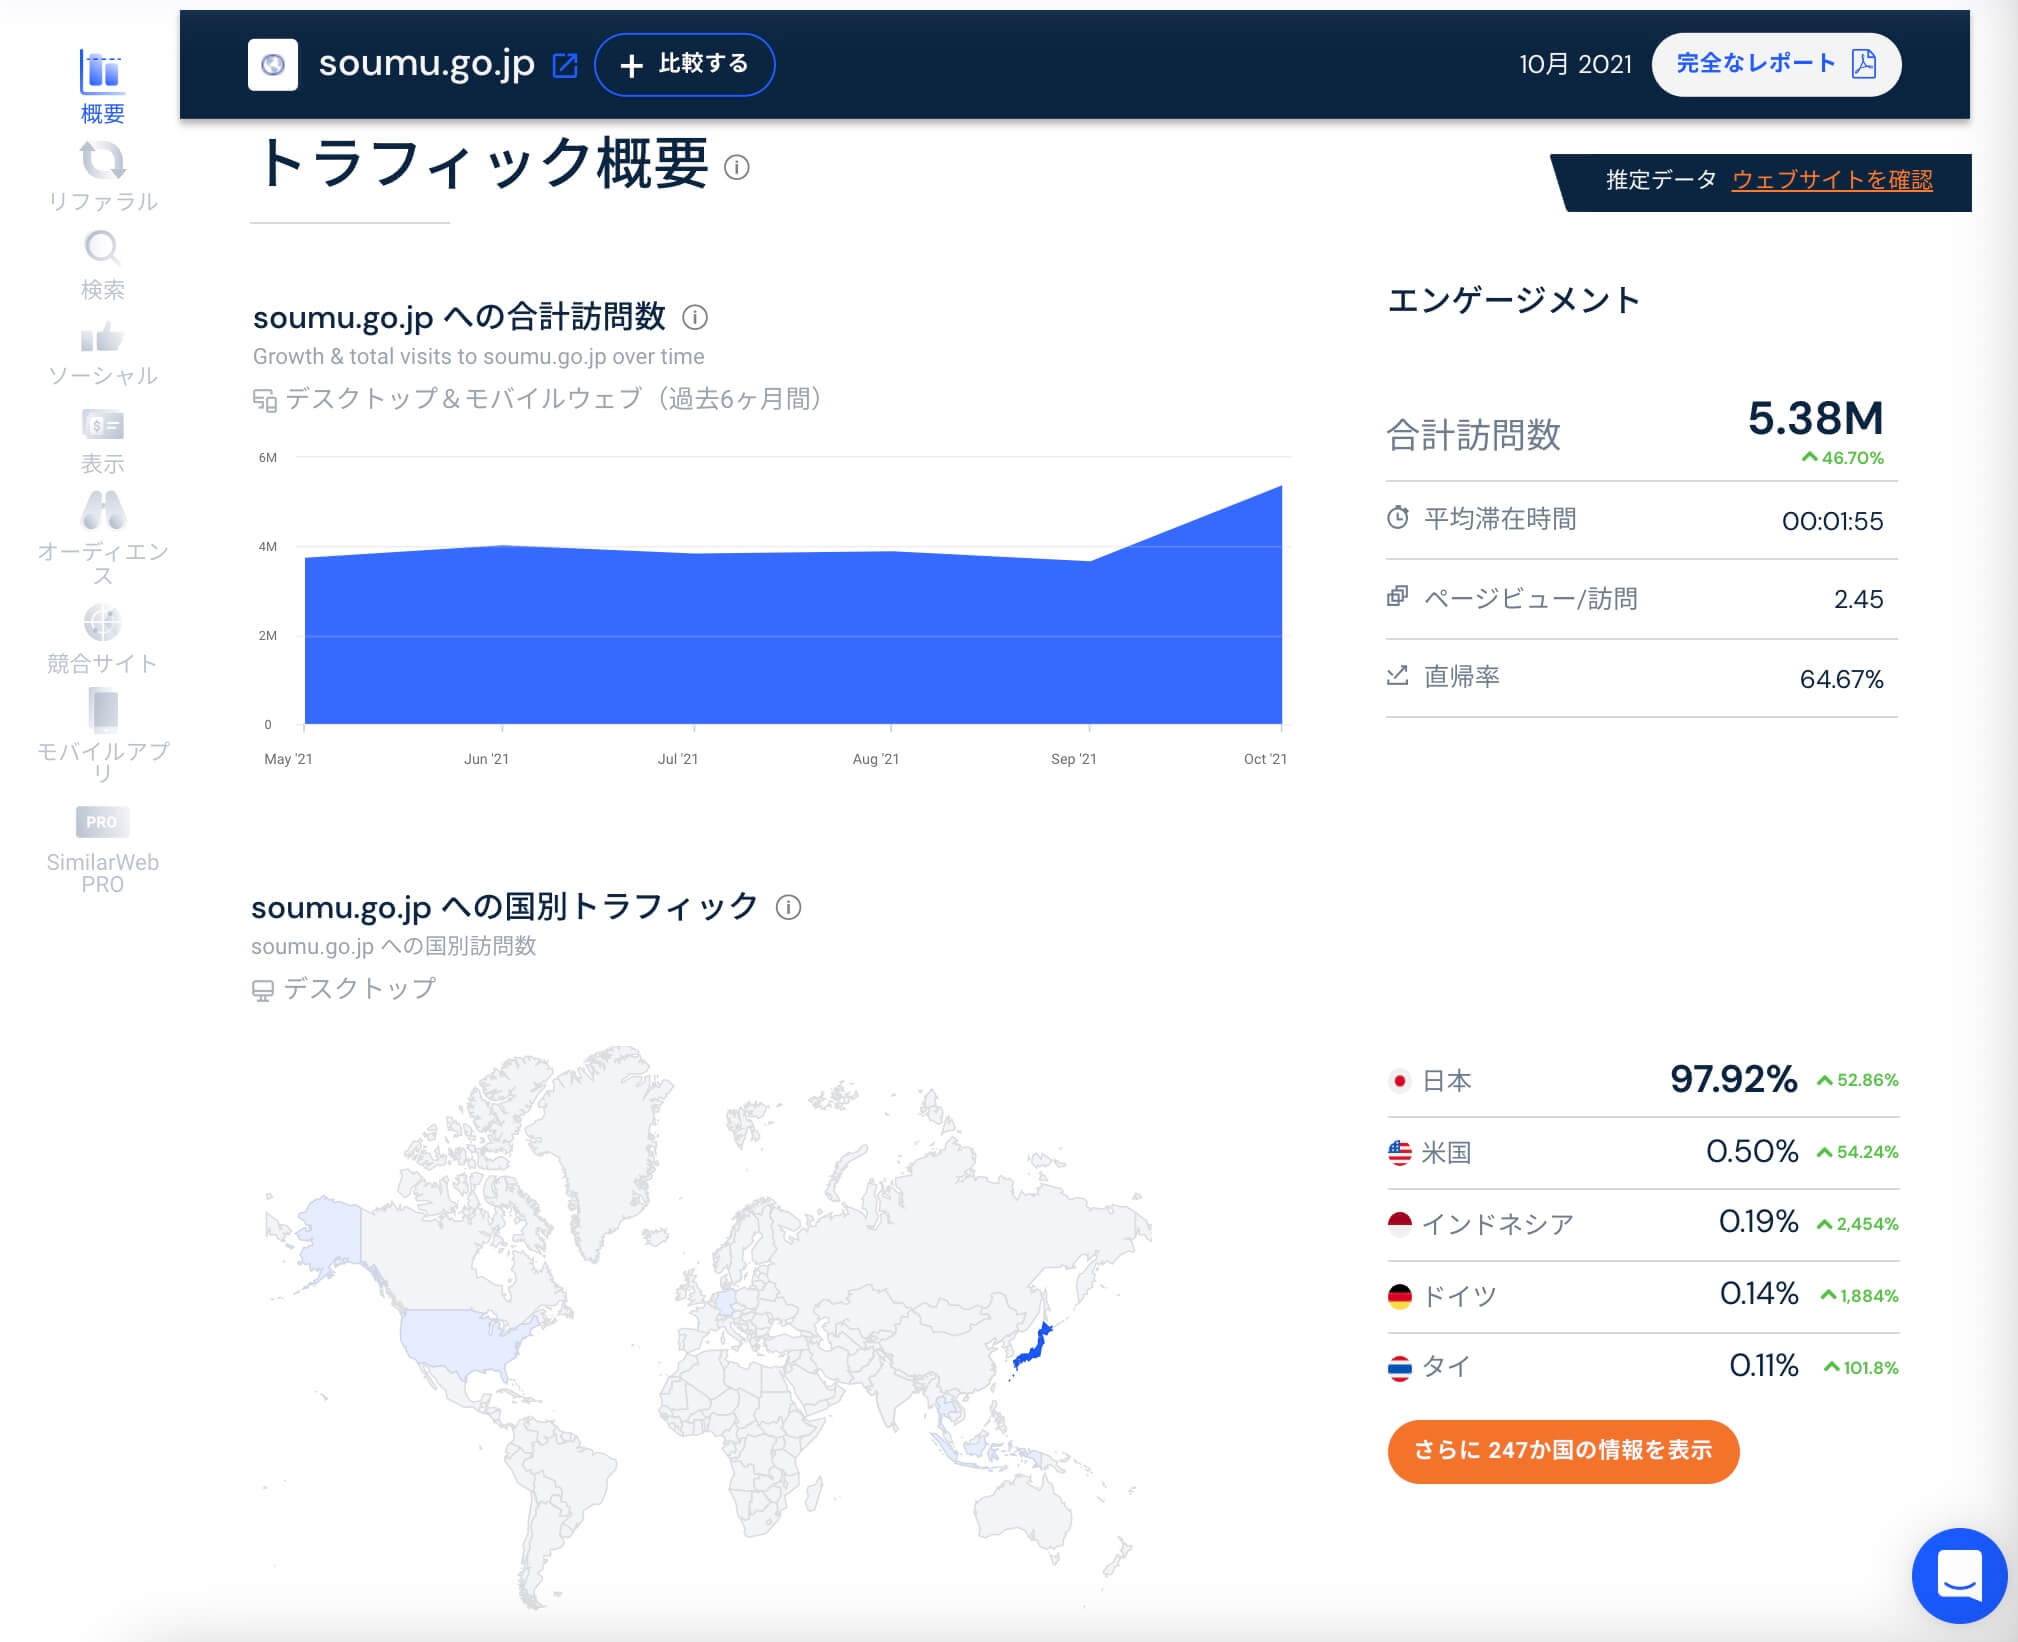The width and height of the screenshot is (2018, 1642).
Task: Download the 完全なレポート full report
Action: pyautogui.click(x=1776, y=65)
